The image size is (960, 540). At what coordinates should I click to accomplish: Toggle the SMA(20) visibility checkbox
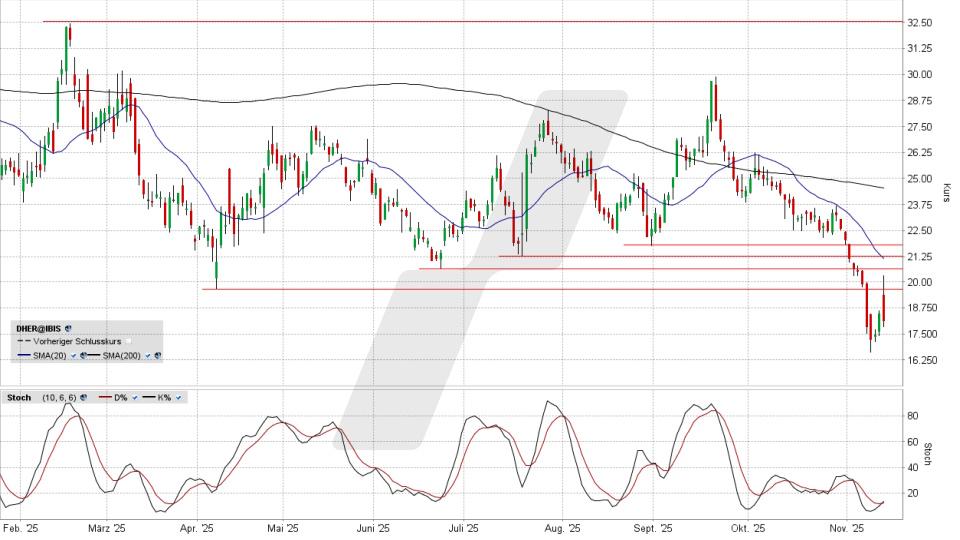pyautogui.click(x=72, y=355)
